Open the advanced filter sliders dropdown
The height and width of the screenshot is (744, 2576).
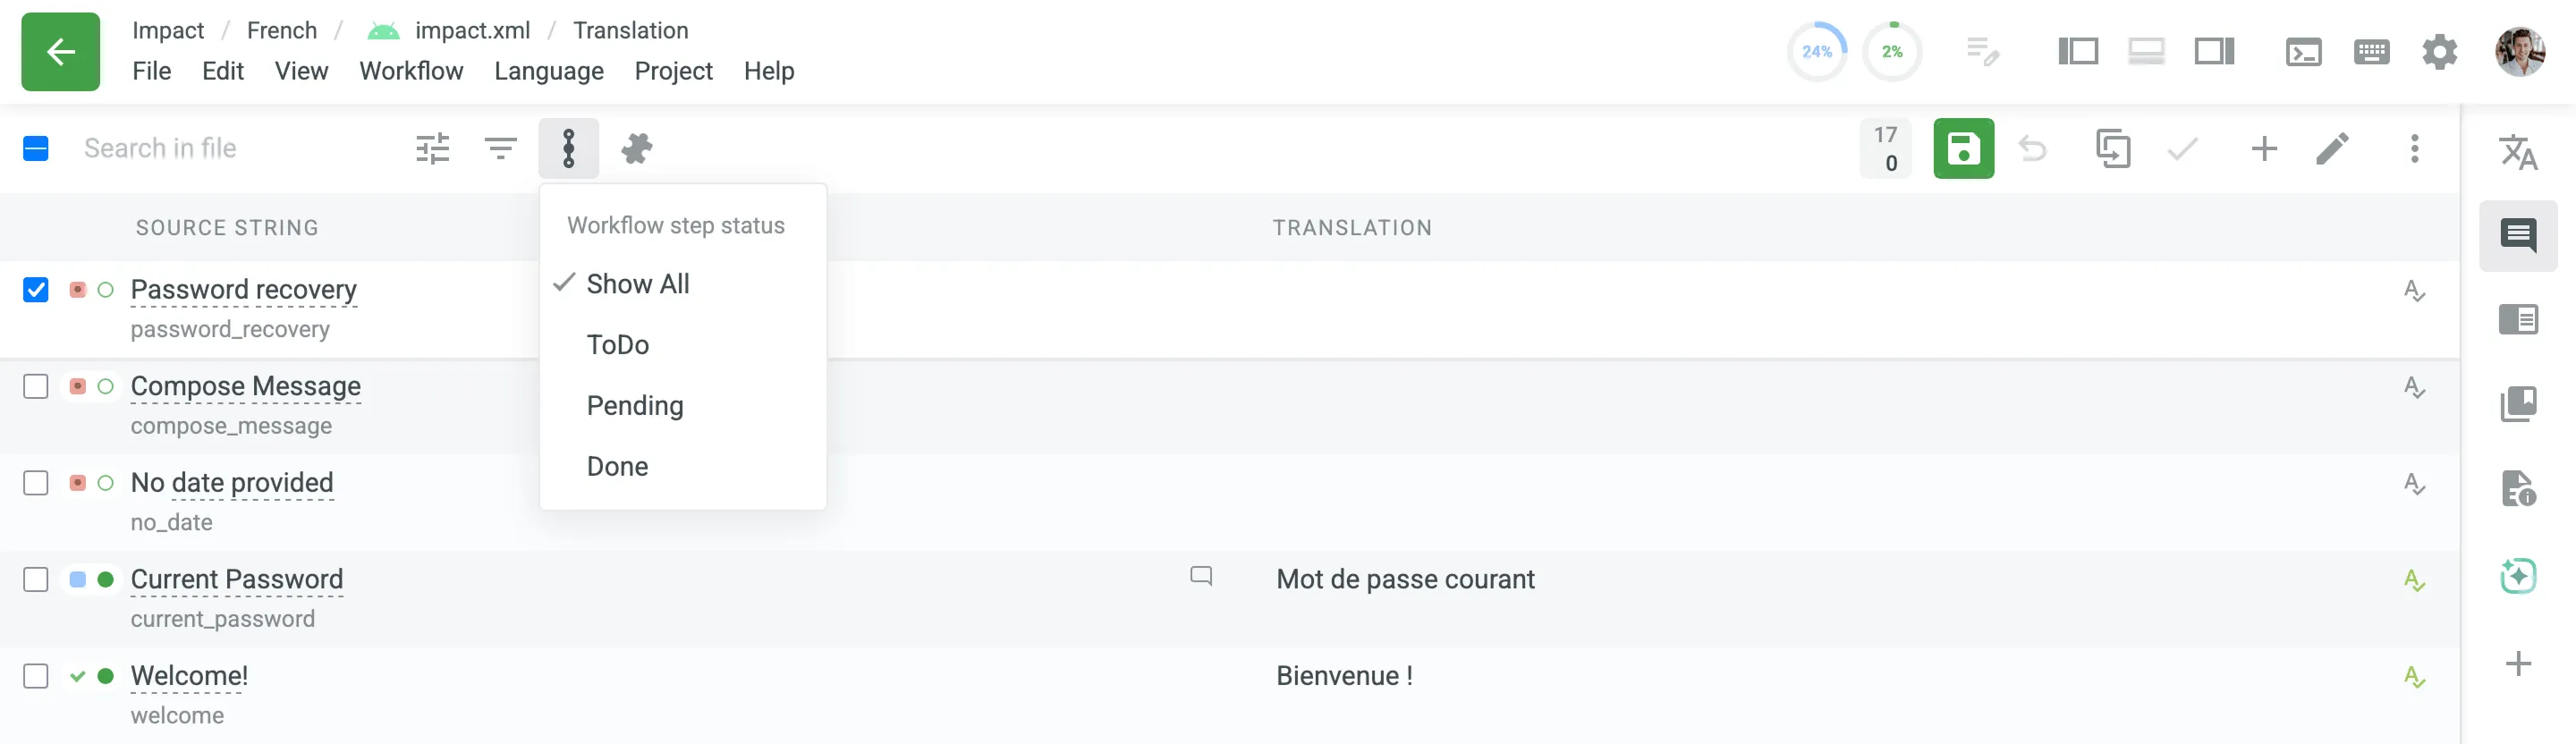[x=432, y=149]
